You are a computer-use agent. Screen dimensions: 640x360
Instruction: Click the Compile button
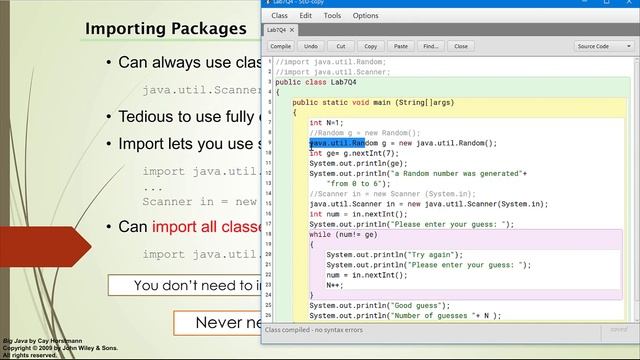click(x=280, y=46)
